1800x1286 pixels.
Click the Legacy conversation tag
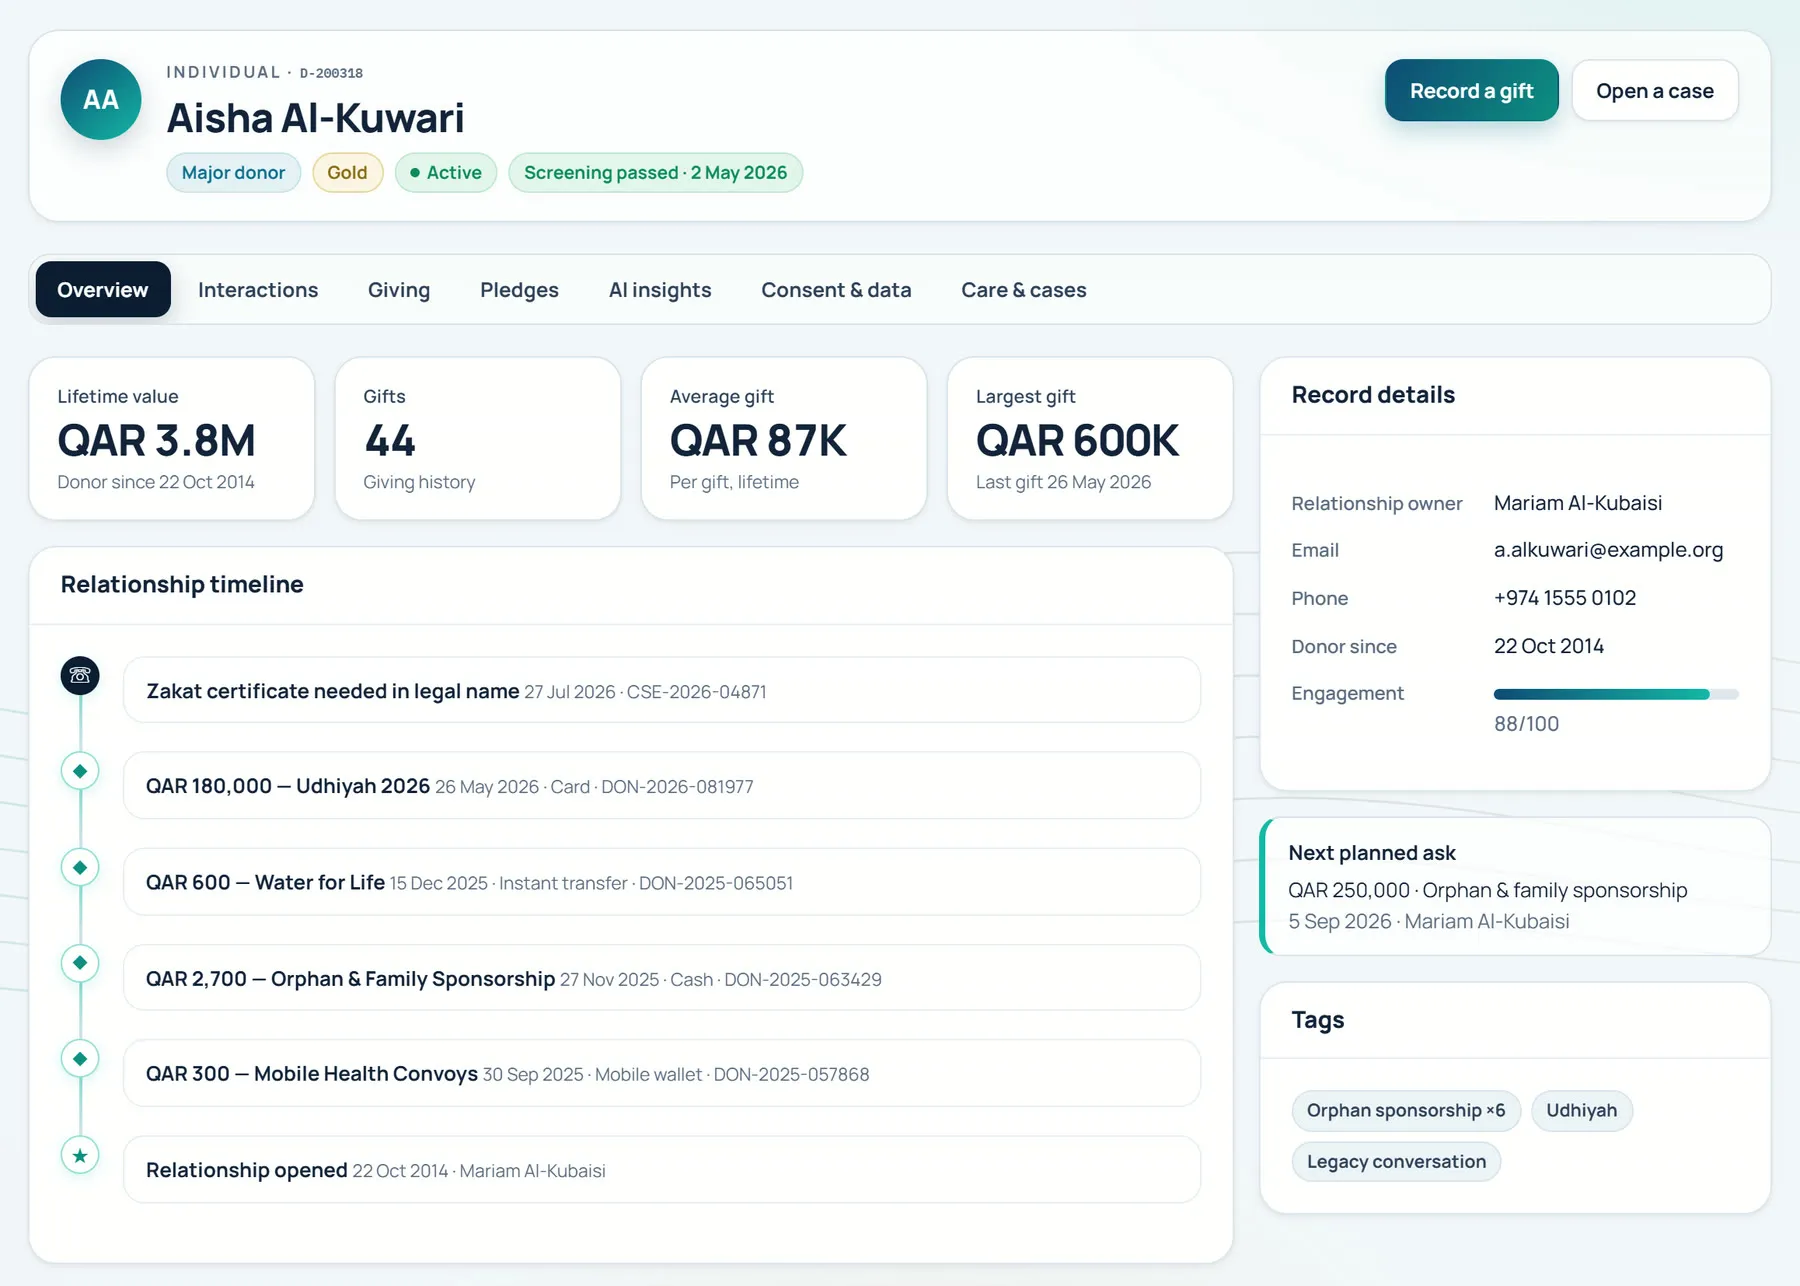click(x=1397, y=1162)
